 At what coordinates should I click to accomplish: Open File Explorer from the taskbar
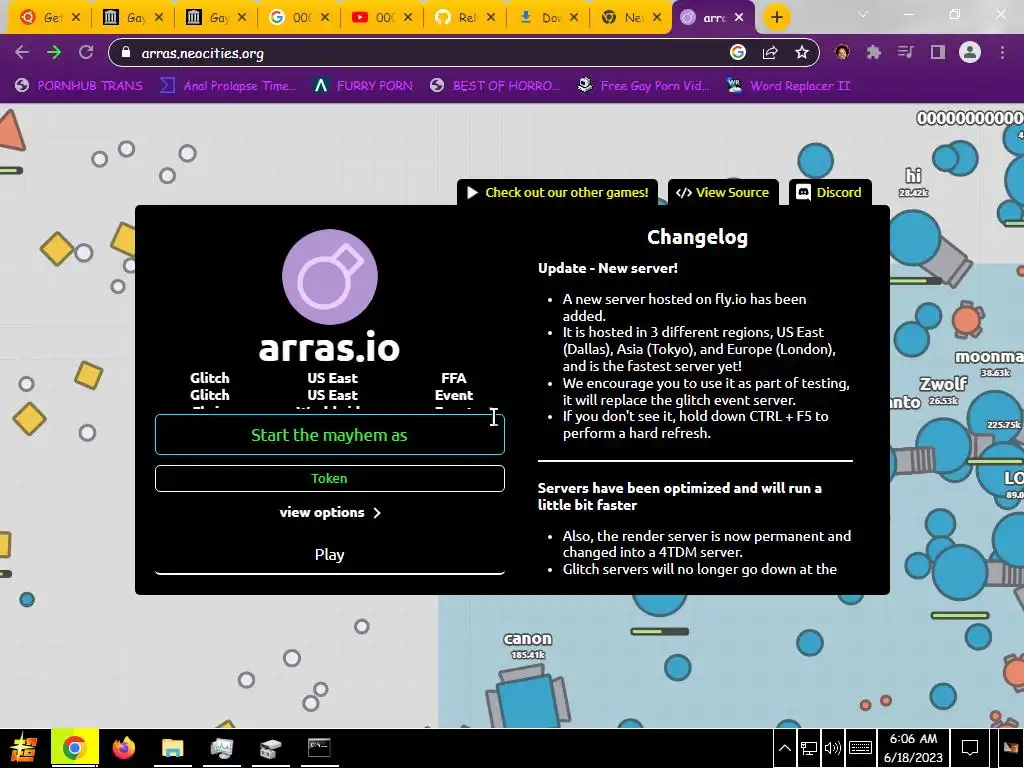click(x=172, y=748)
